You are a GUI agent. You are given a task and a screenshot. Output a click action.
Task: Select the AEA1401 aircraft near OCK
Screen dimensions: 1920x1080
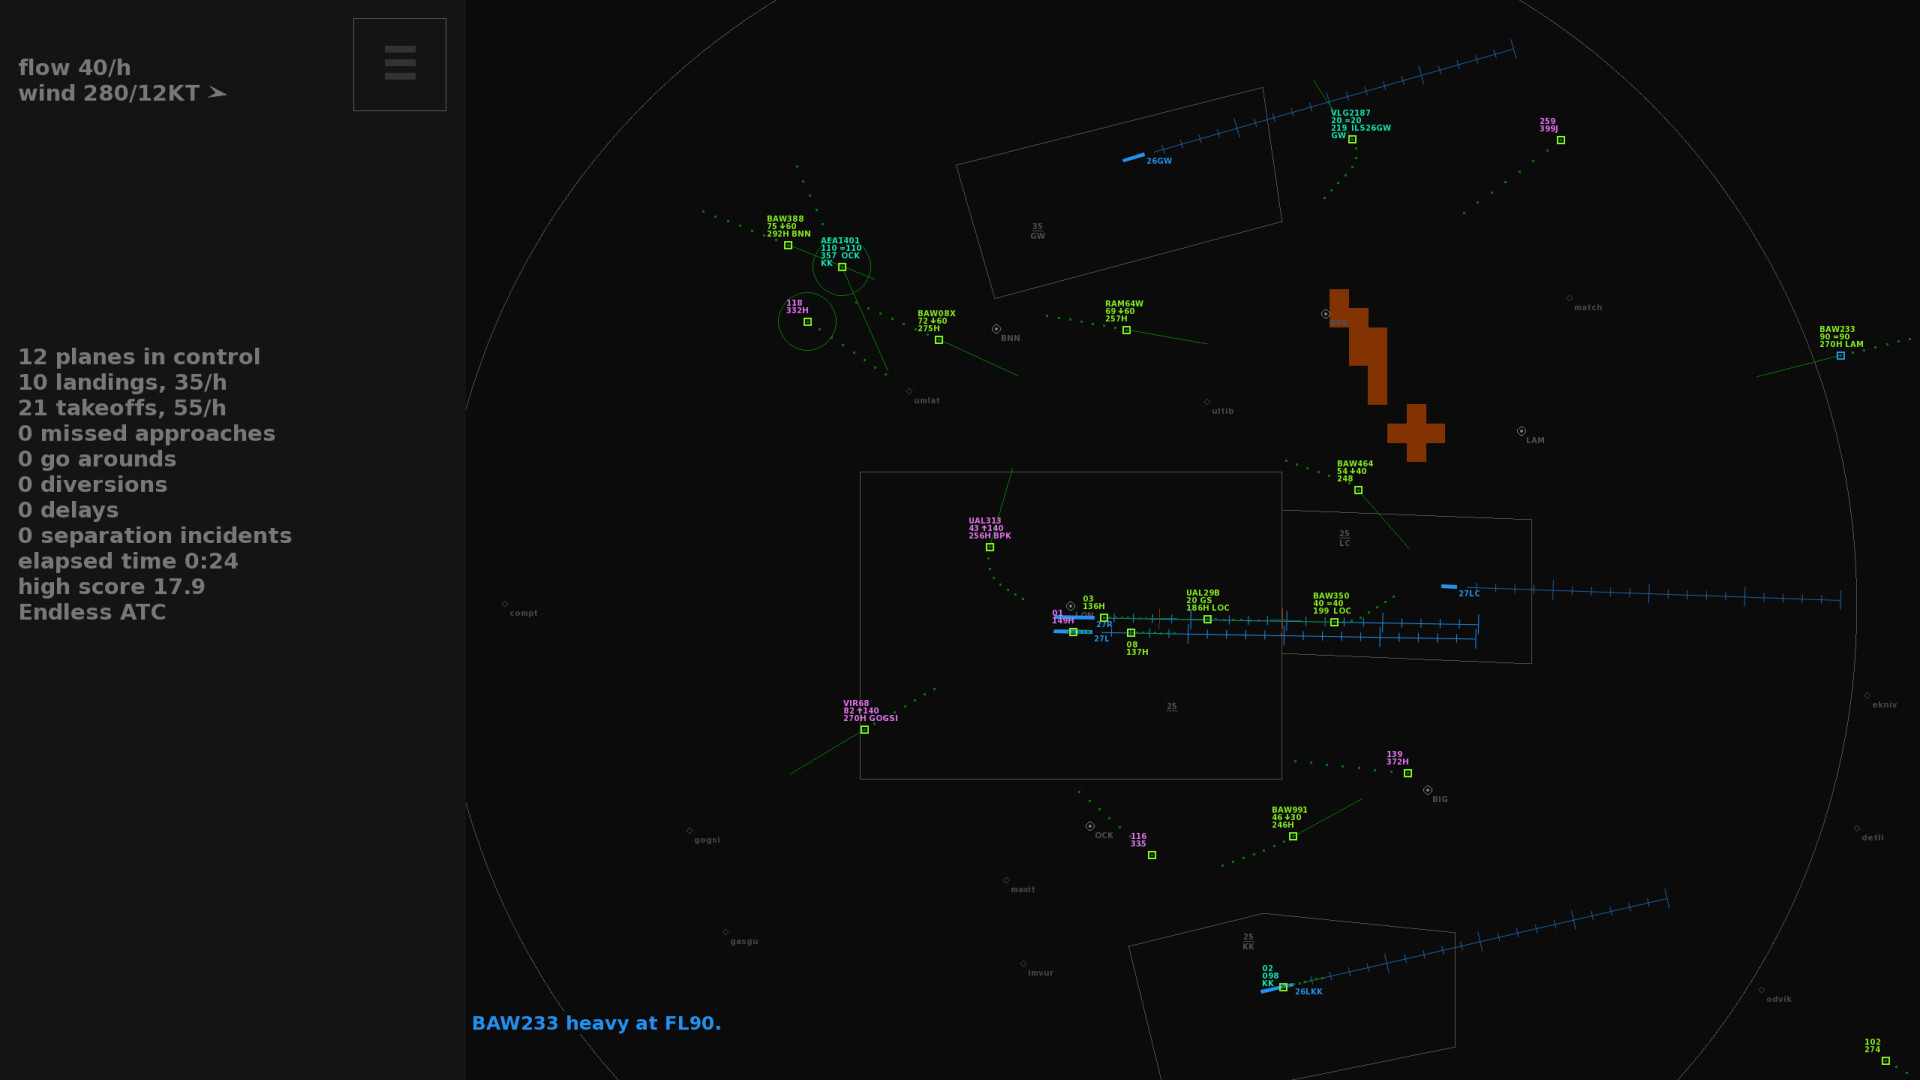click(842, 267)
